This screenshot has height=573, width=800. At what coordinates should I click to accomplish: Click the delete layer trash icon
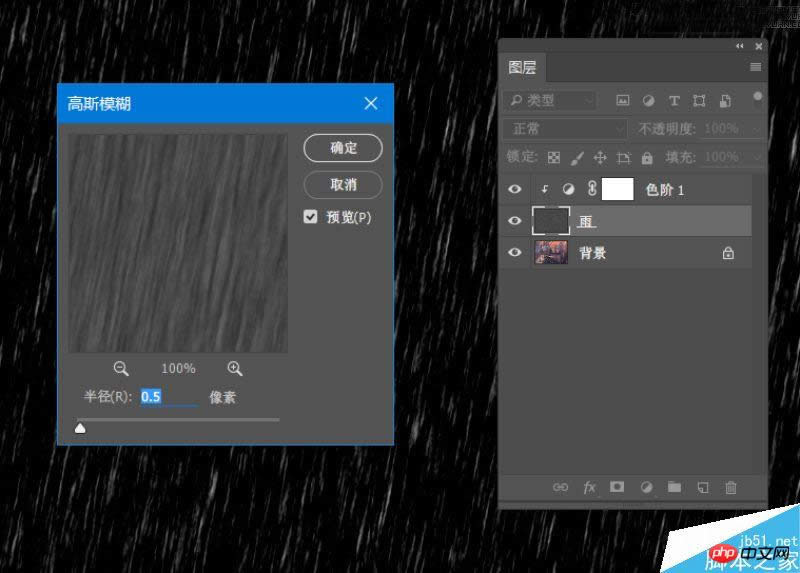[731, 487]
